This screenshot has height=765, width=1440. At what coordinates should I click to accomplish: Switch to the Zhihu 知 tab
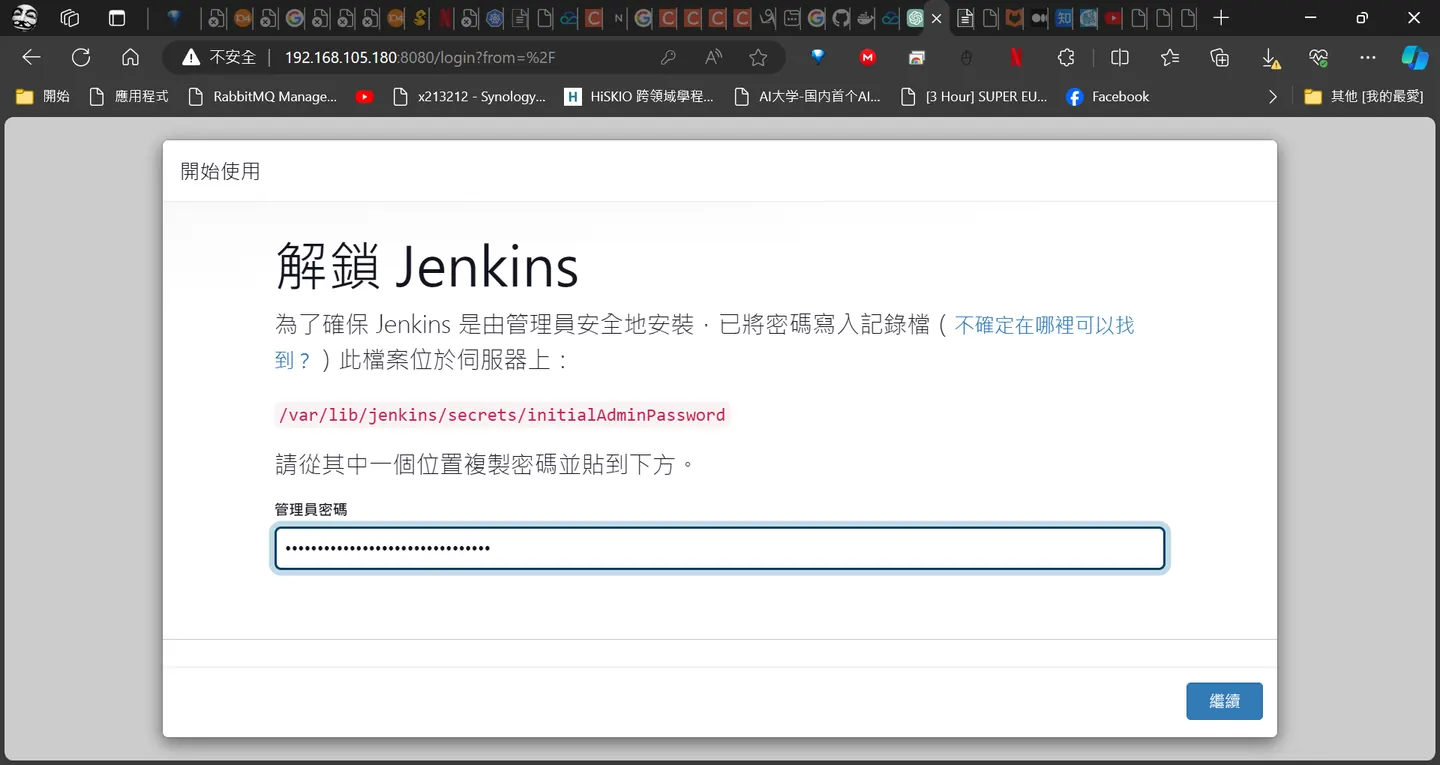click(x=1064, y=18)
